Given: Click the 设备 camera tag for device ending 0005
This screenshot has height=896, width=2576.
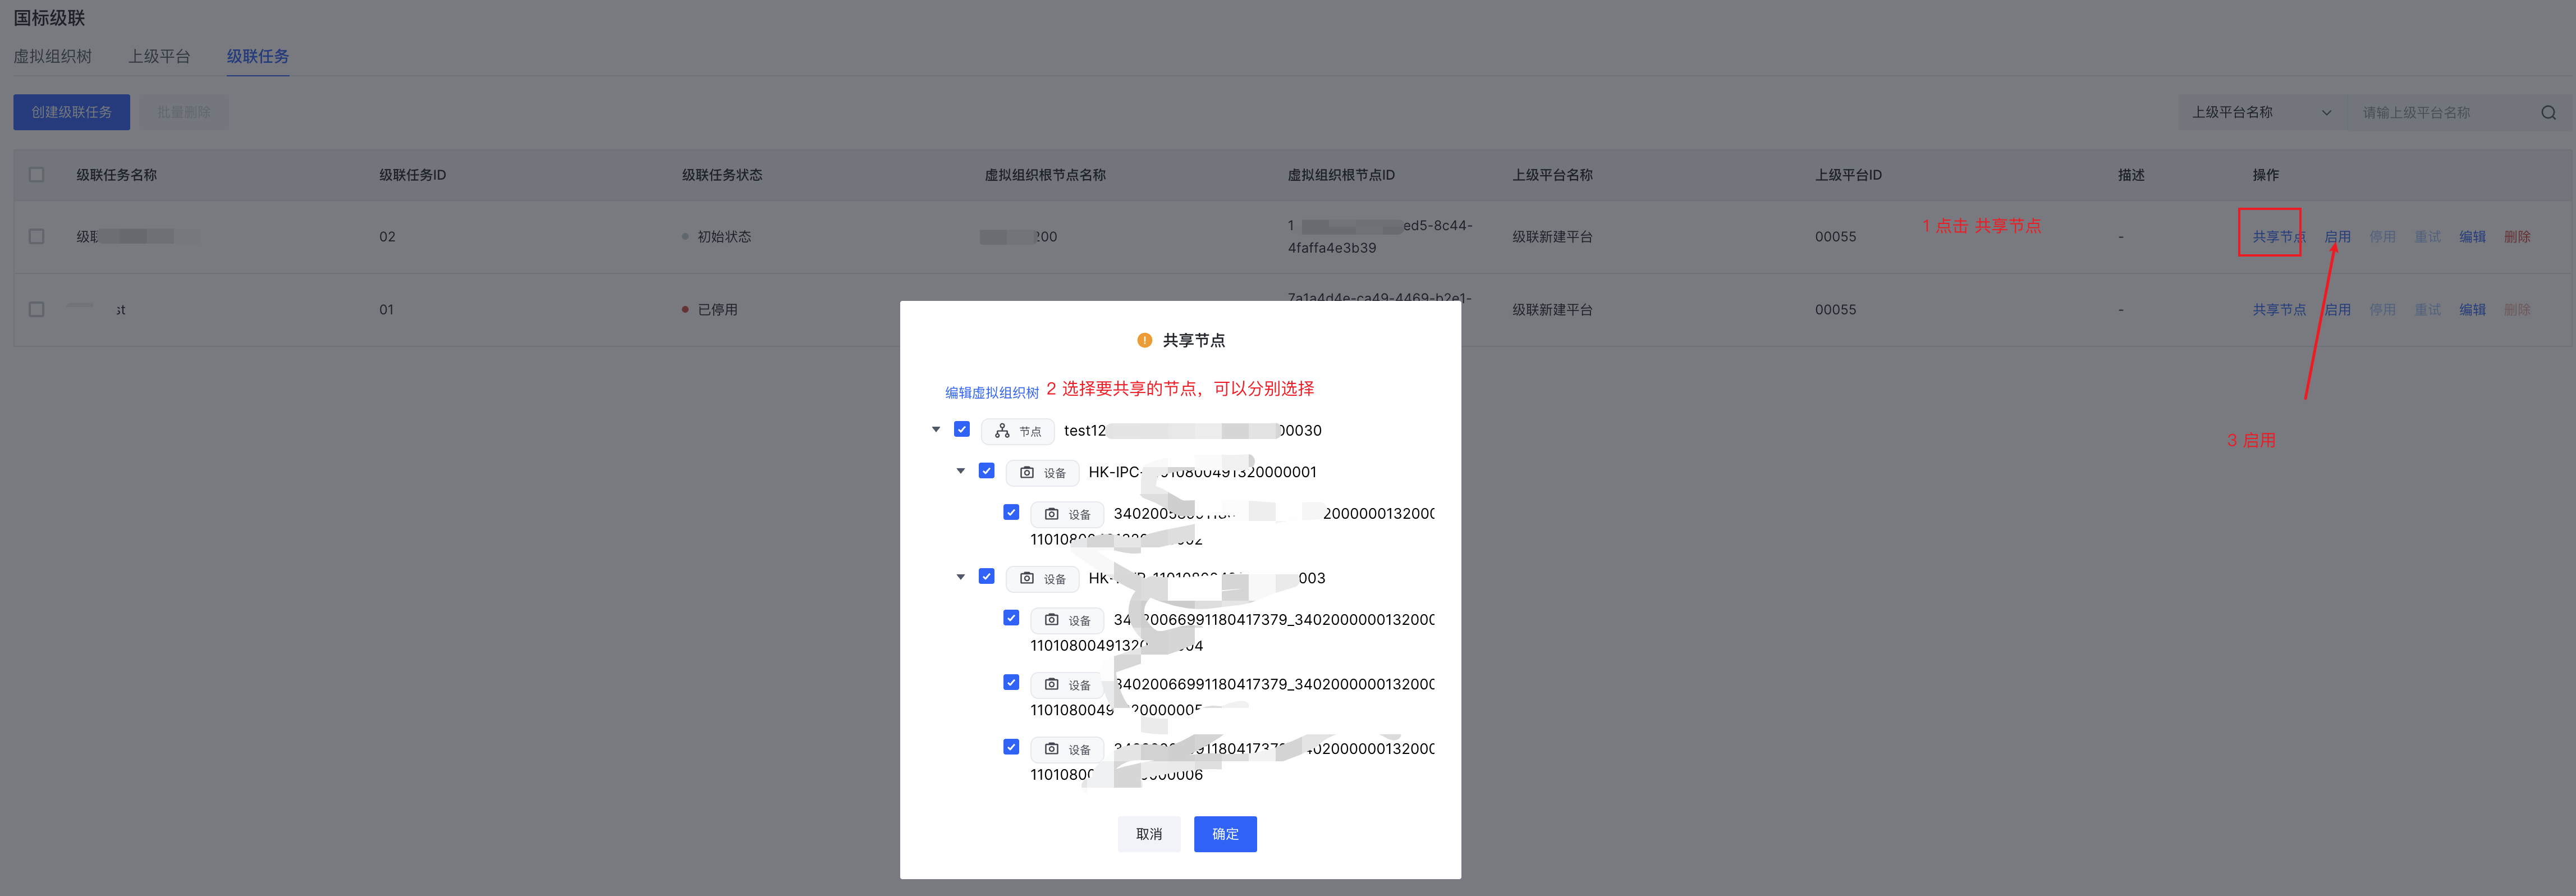Looking at the screenshot, I should (x=1067, y=685).
